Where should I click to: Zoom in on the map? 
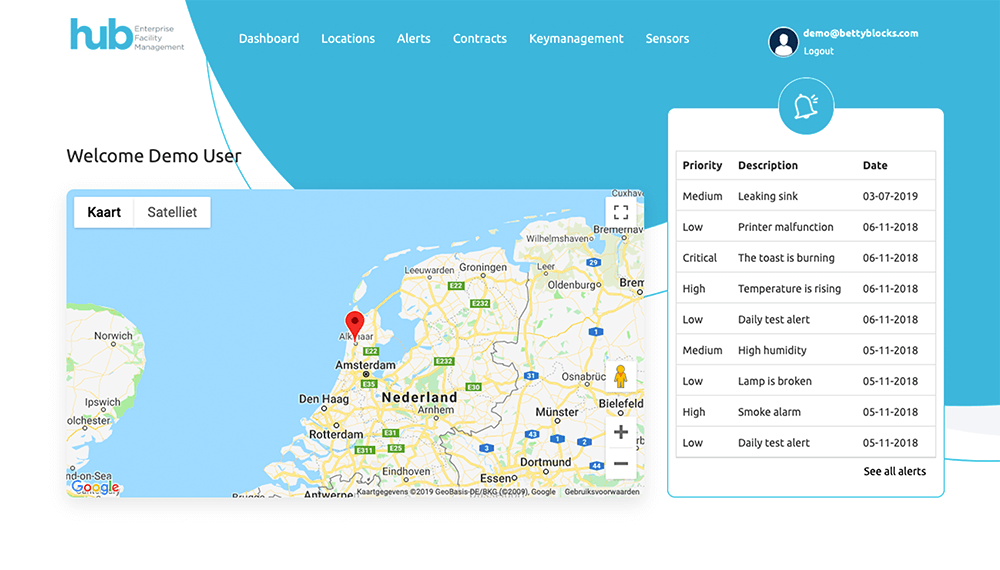click(621, 432)
